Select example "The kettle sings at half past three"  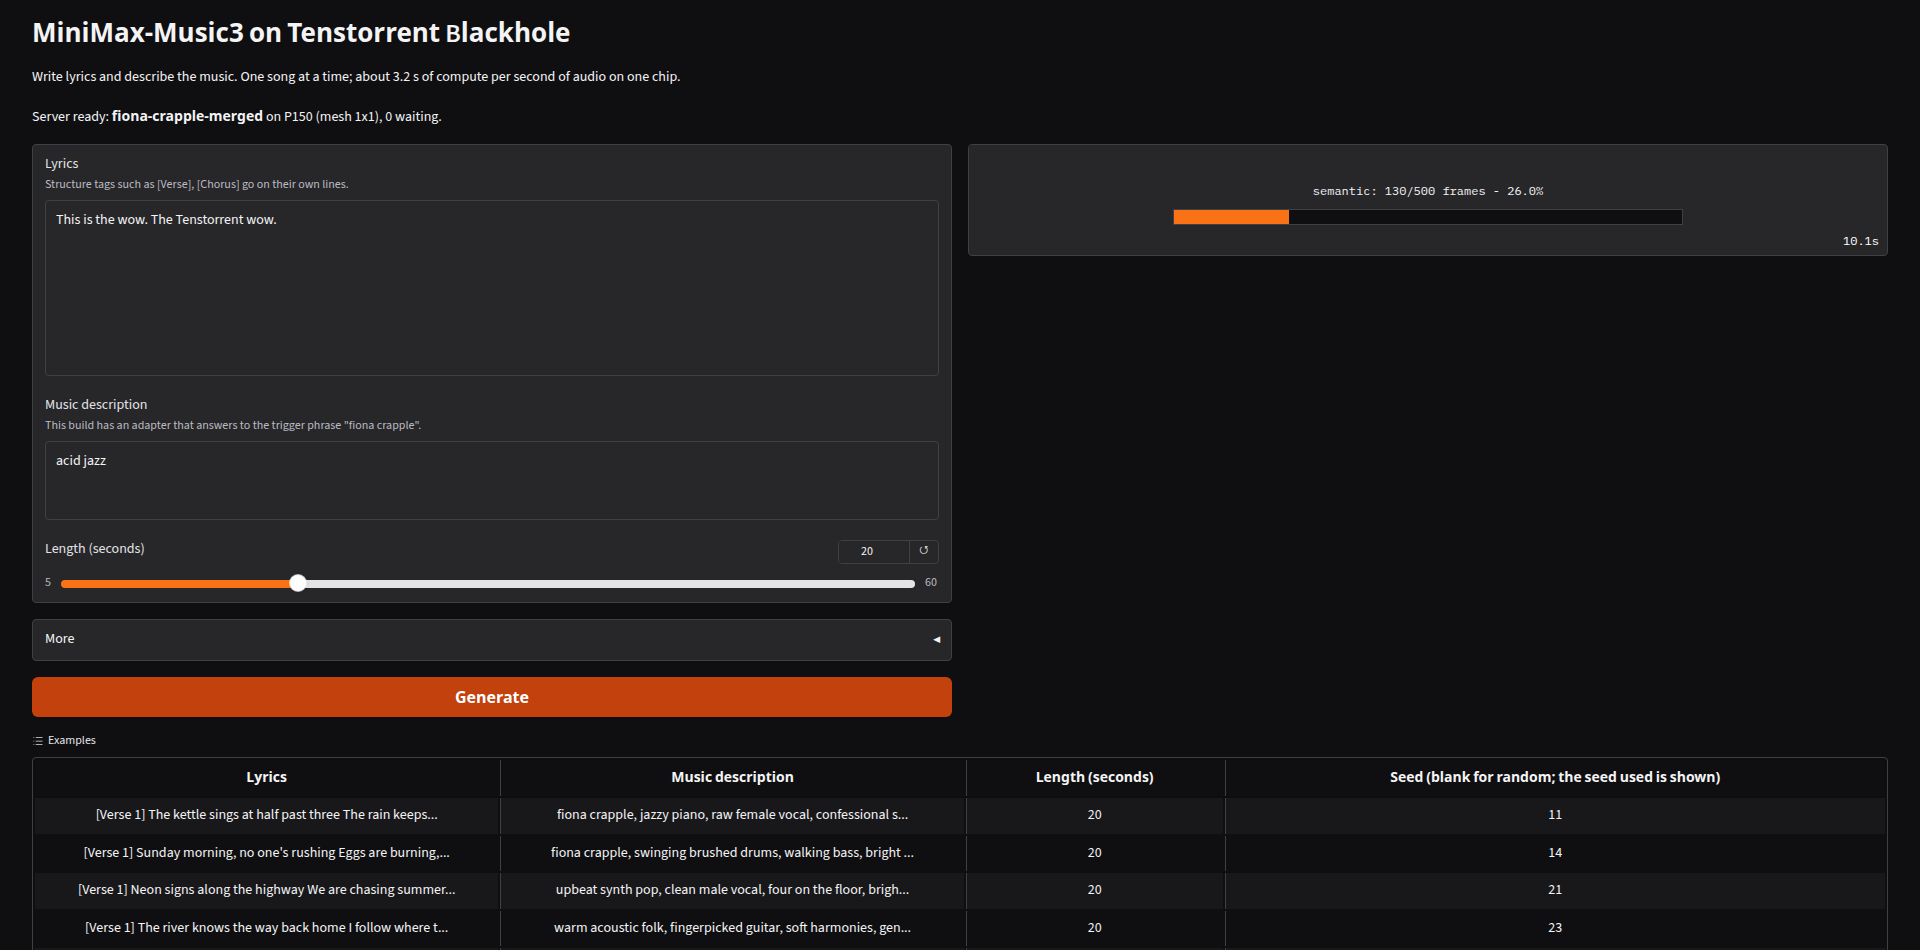(267, 815)
